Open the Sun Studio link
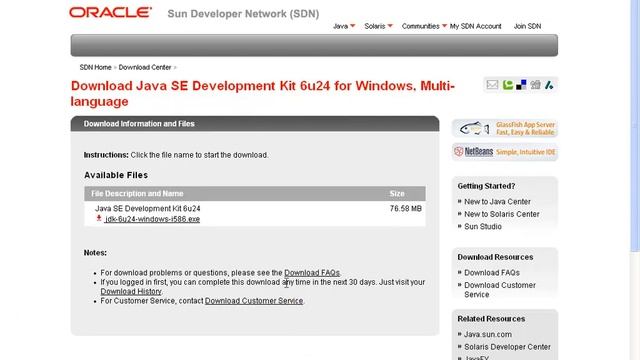Screen dimensions: 640x360 (x=483, y=227)
